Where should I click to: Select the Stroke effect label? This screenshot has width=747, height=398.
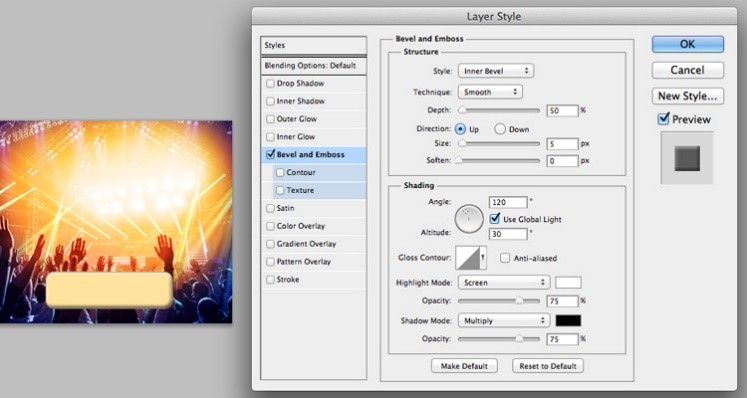[288, 279]
